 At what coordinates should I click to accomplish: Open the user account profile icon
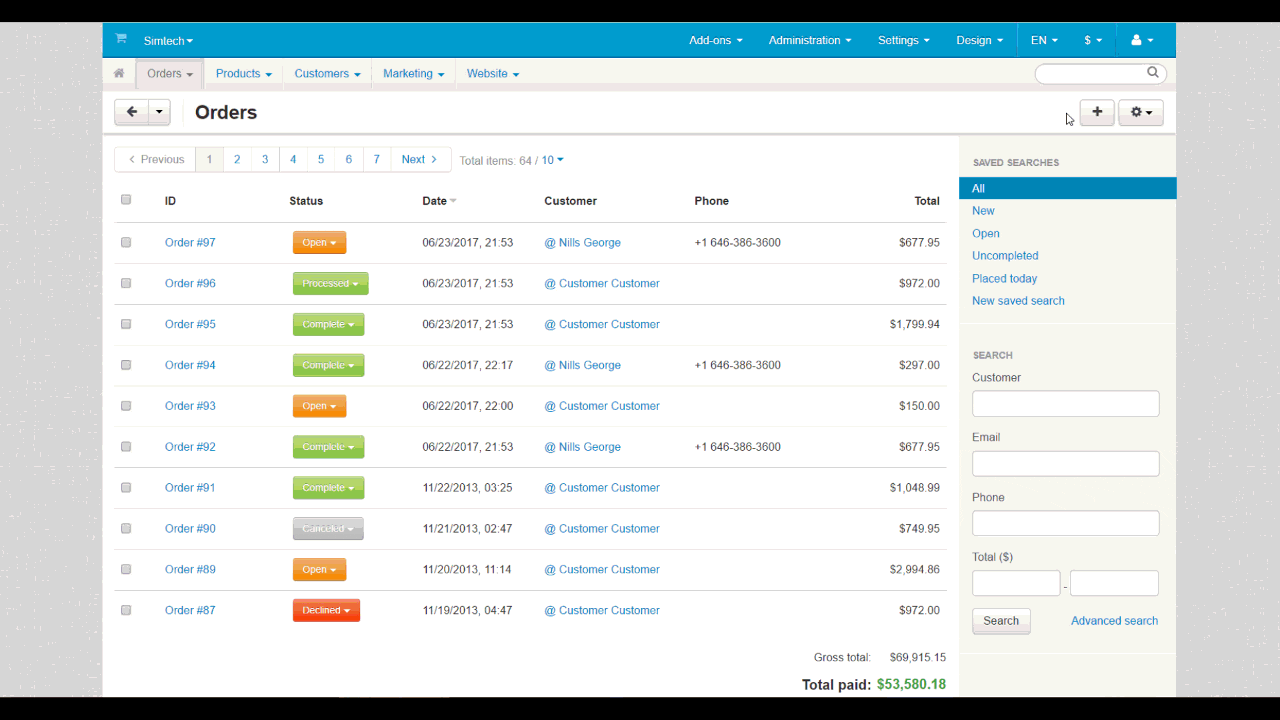(1141, 40)
